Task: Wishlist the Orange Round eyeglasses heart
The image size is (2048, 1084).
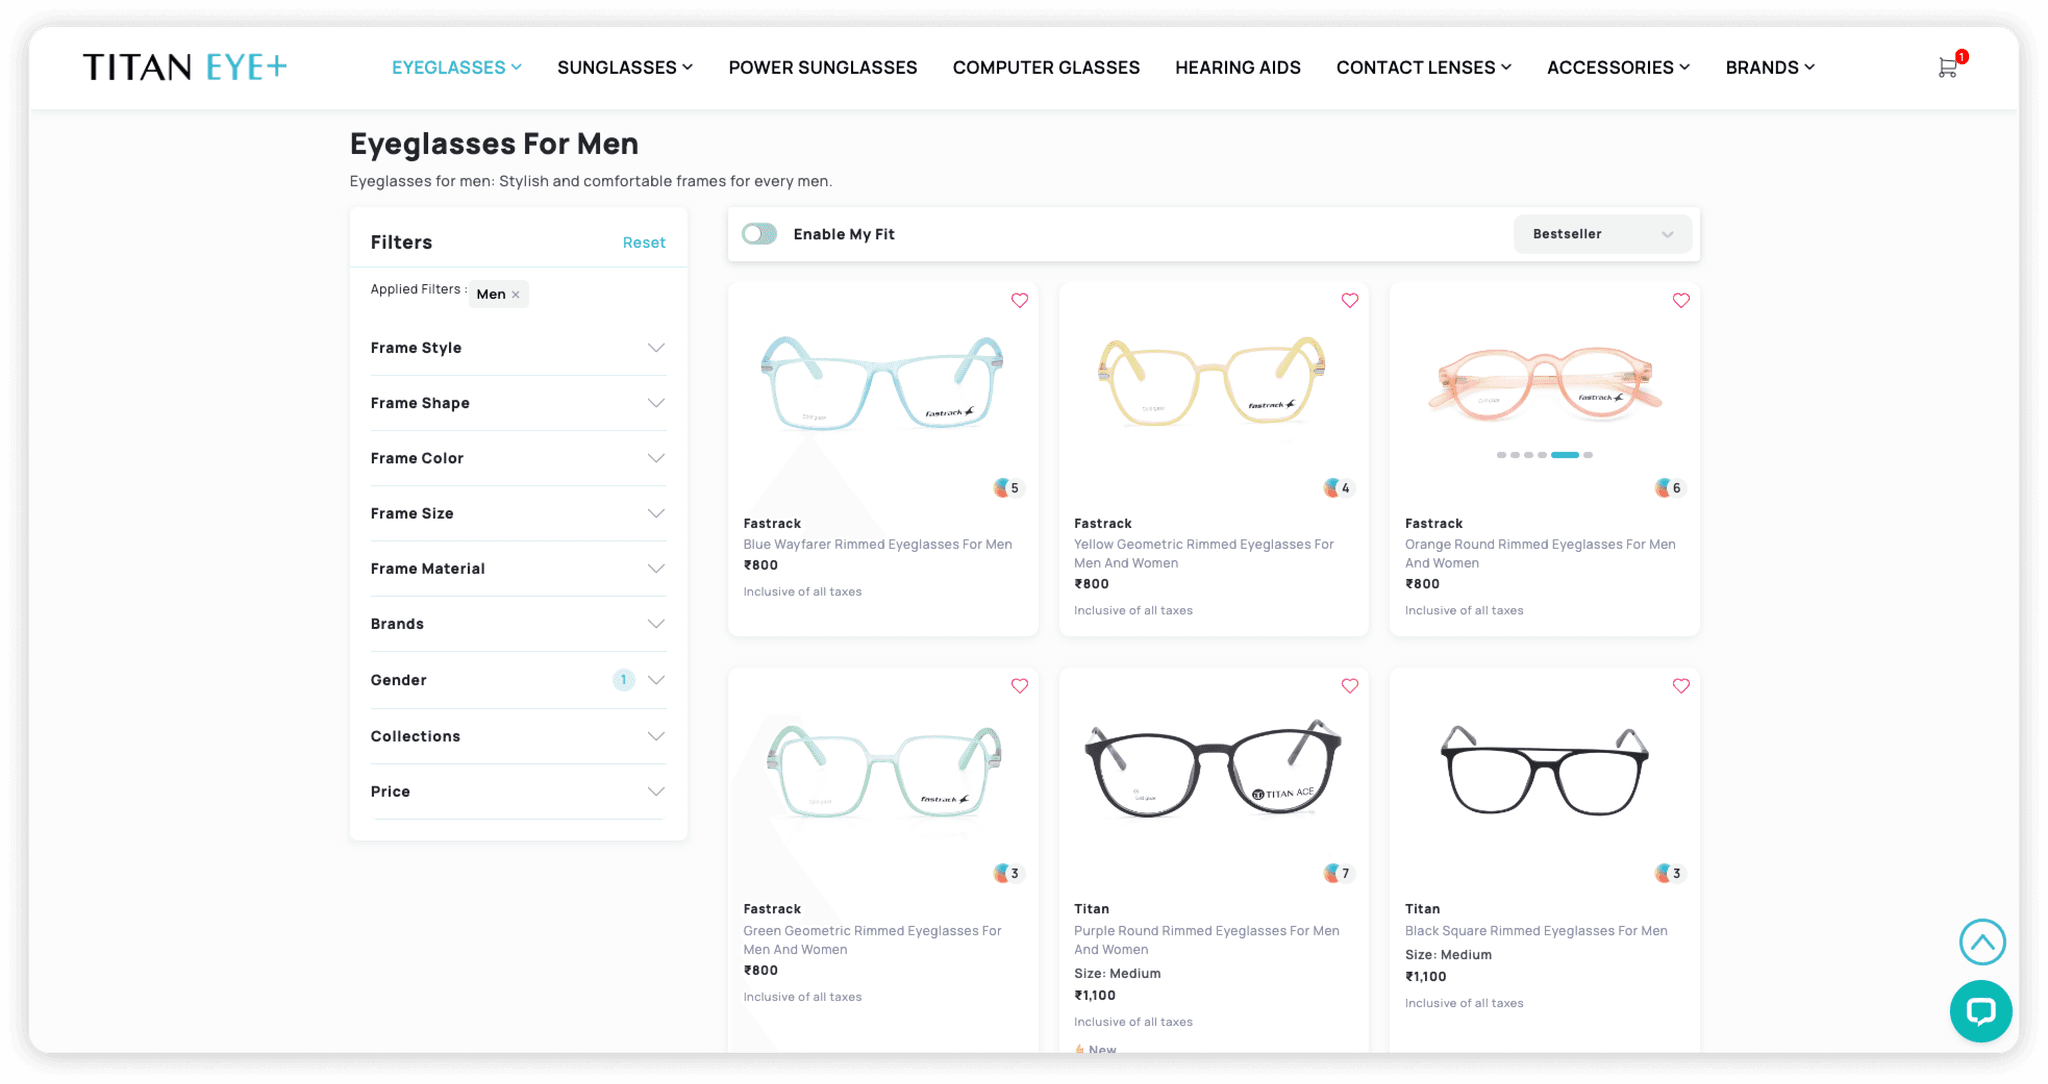Action: click(1680, 300)
